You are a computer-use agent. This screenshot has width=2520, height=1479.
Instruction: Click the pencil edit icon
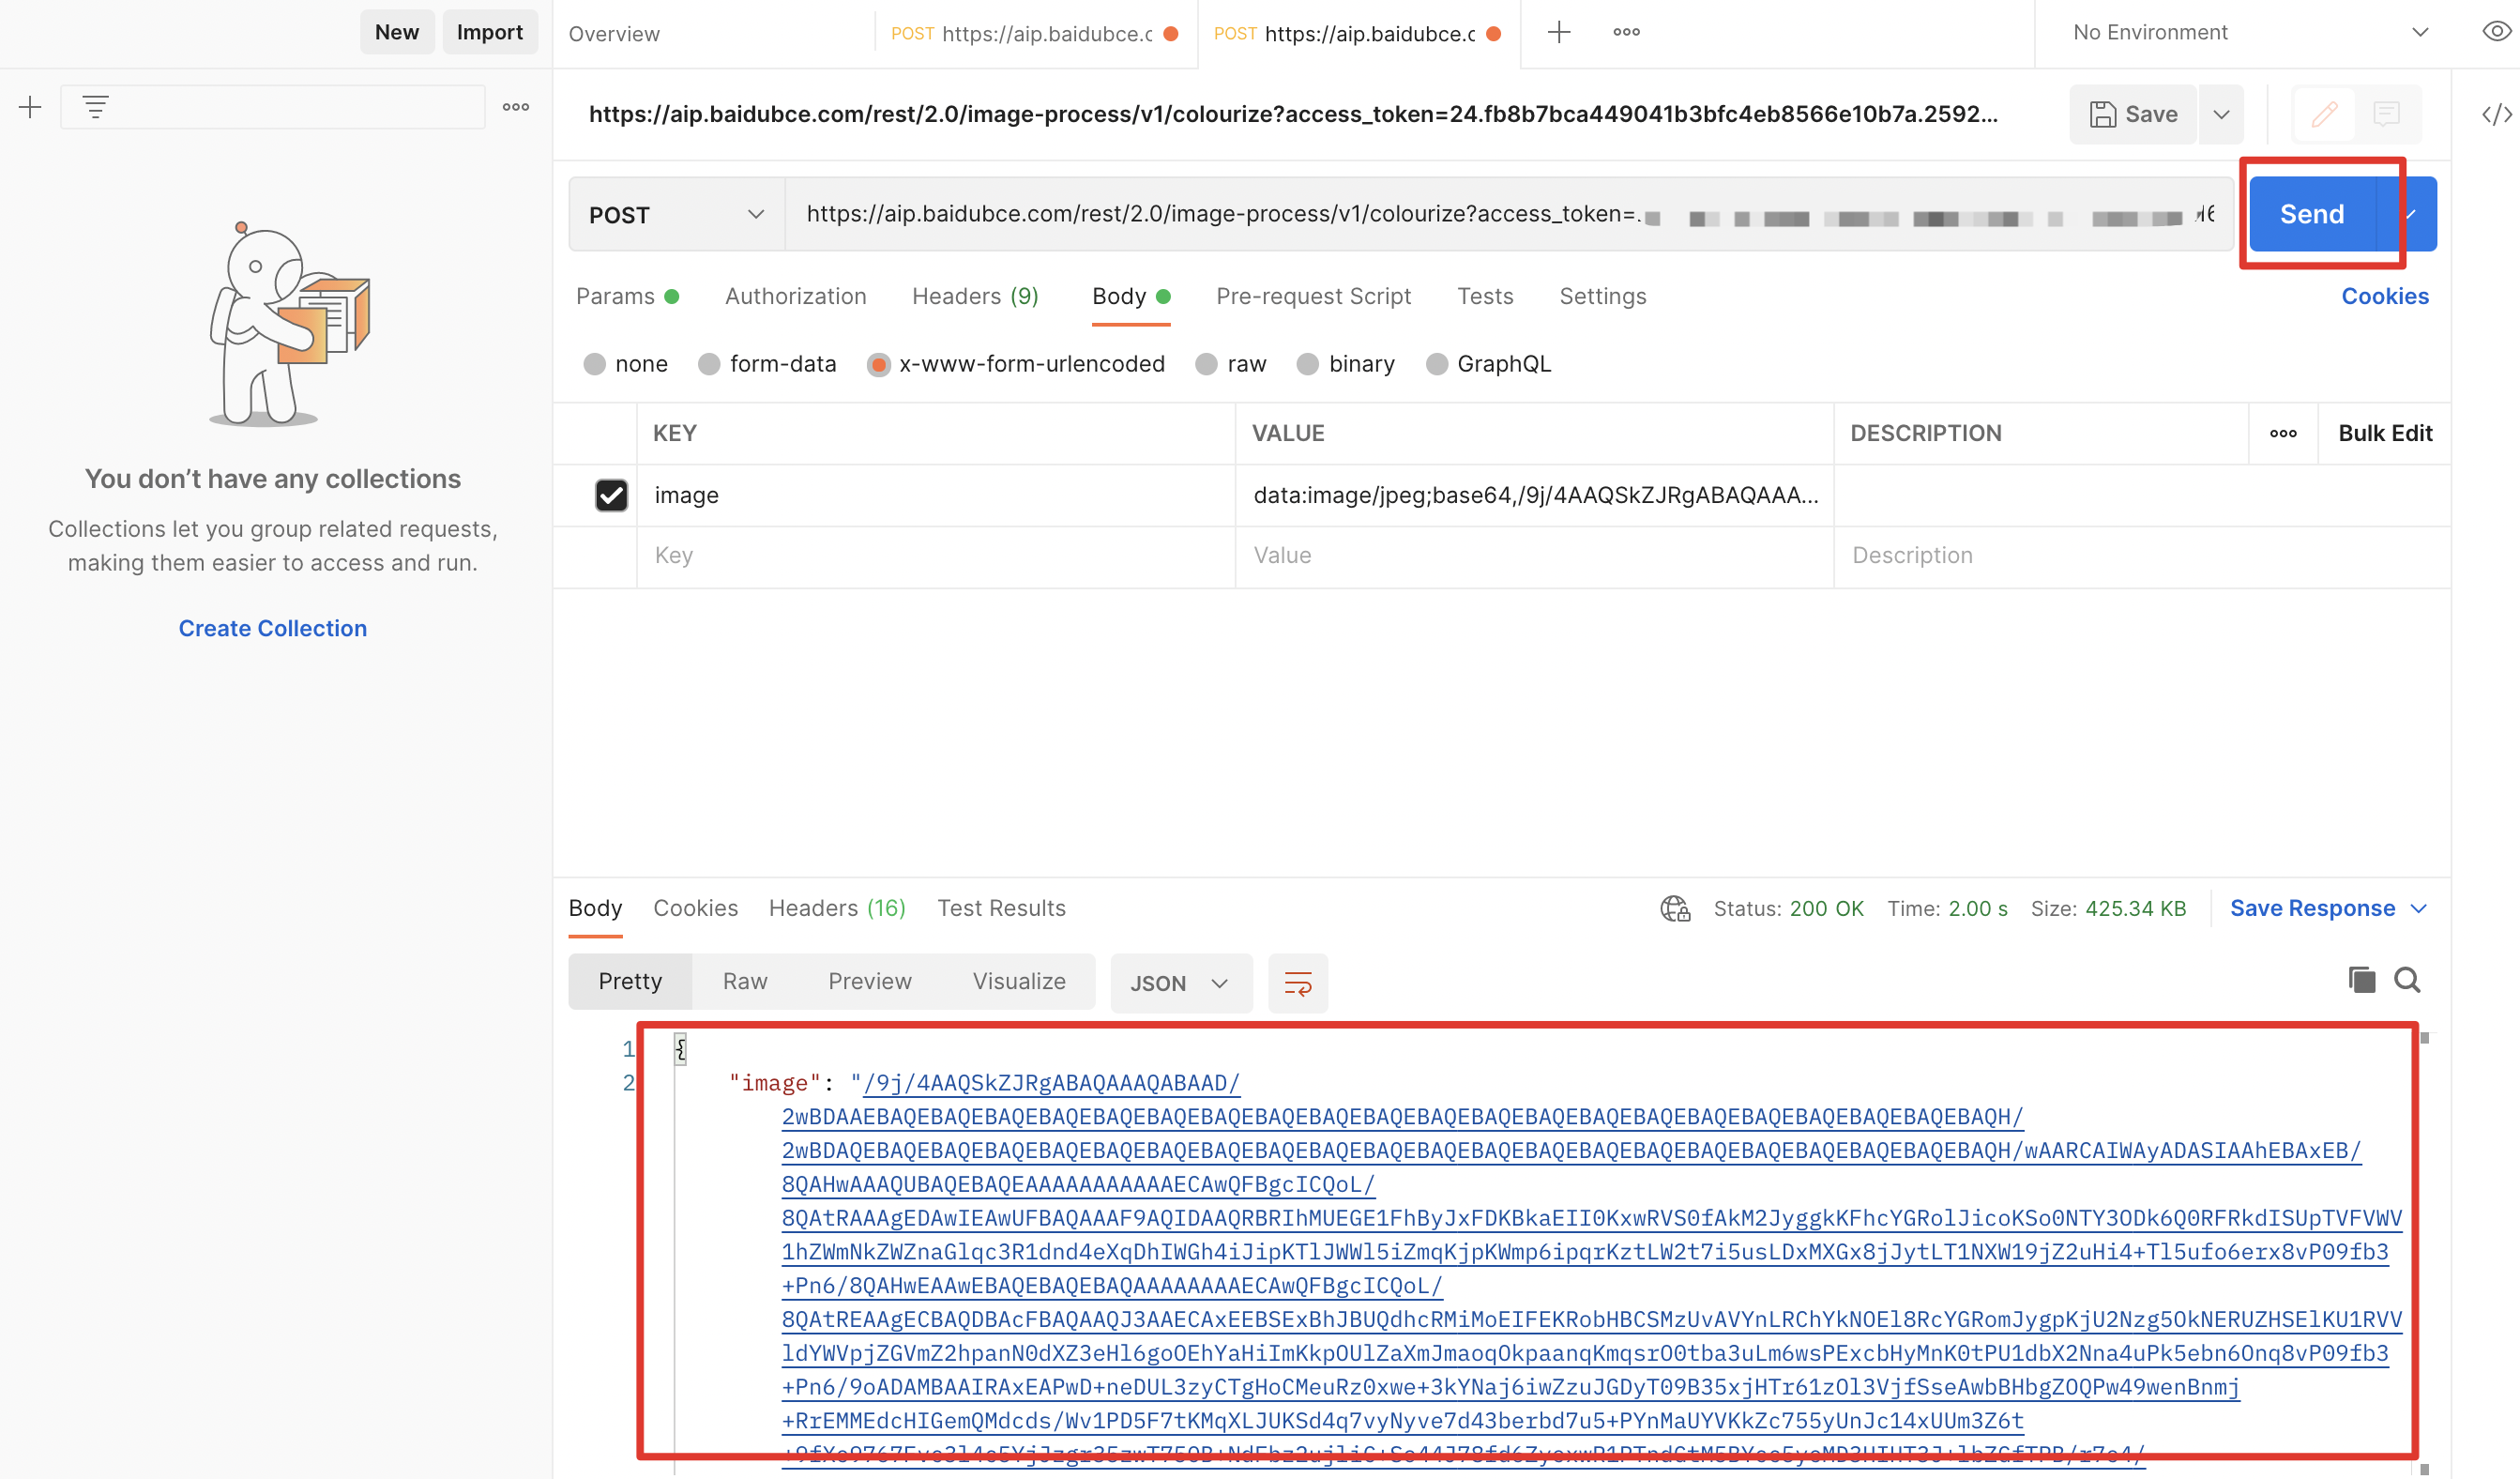2324,114
